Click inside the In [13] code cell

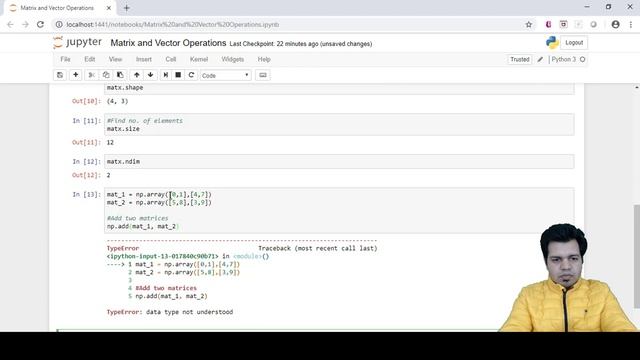(339, 210)
